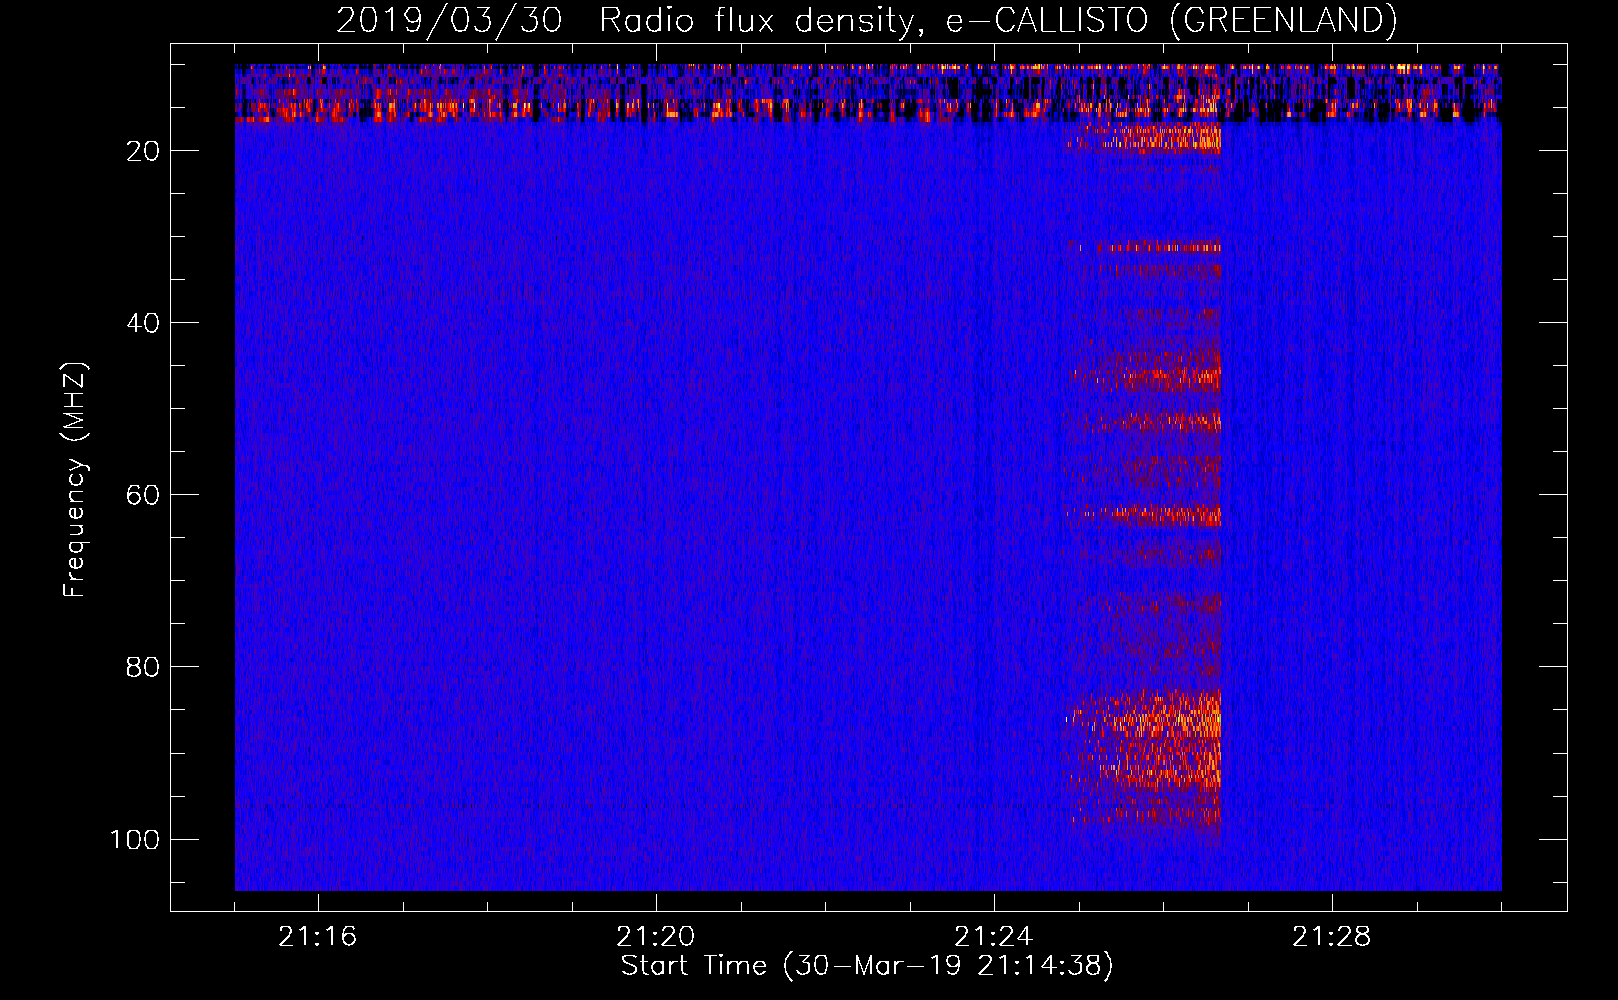Click the '100' frequency tick label
The image size is (1618, 1000).
click(135, 839)
